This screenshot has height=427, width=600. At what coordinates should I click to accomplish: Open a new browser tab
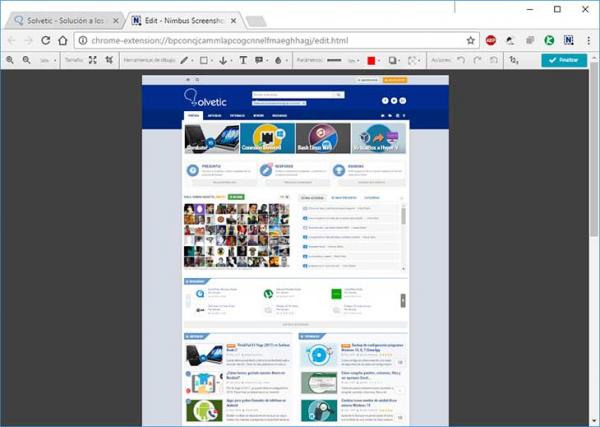click(x=256, y=21)
